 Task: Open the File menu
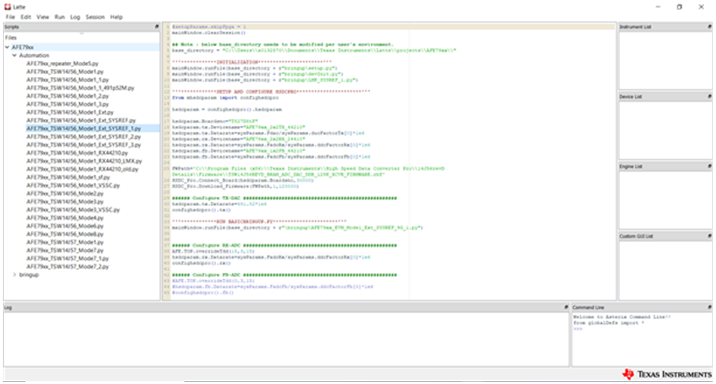click(x=10, y=17)
